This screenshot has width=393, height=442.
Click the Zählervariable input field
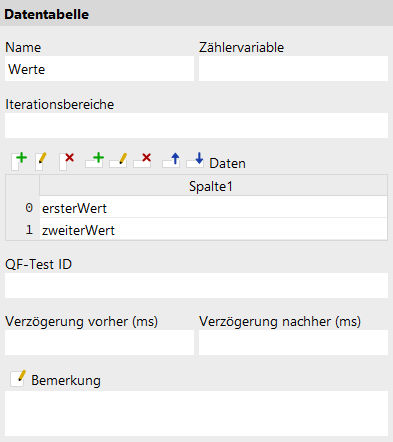pyautogui.click(x=293, y=69)
